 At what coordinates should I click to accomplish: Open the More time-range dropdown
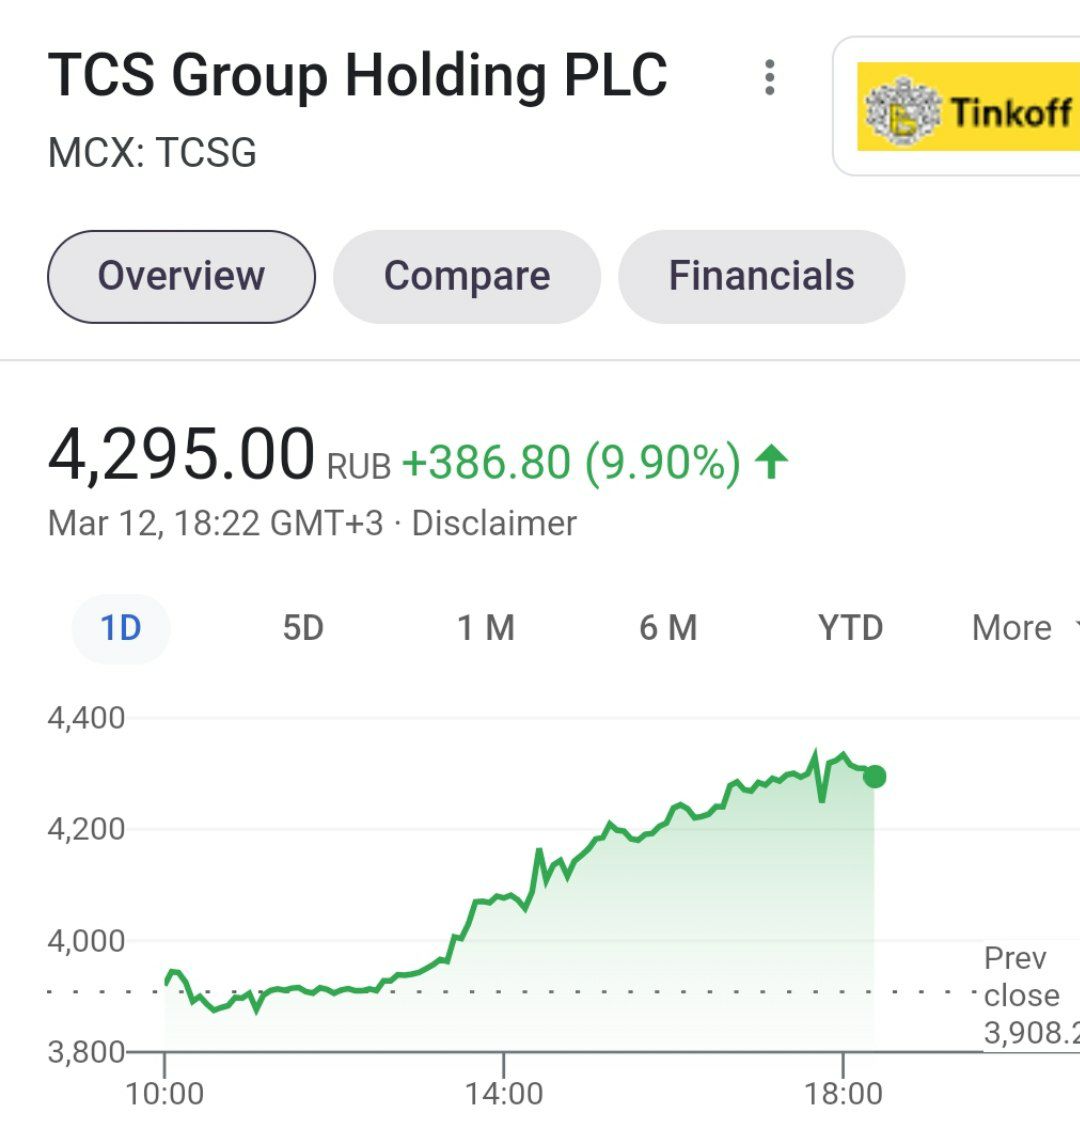pos(1010,628)
